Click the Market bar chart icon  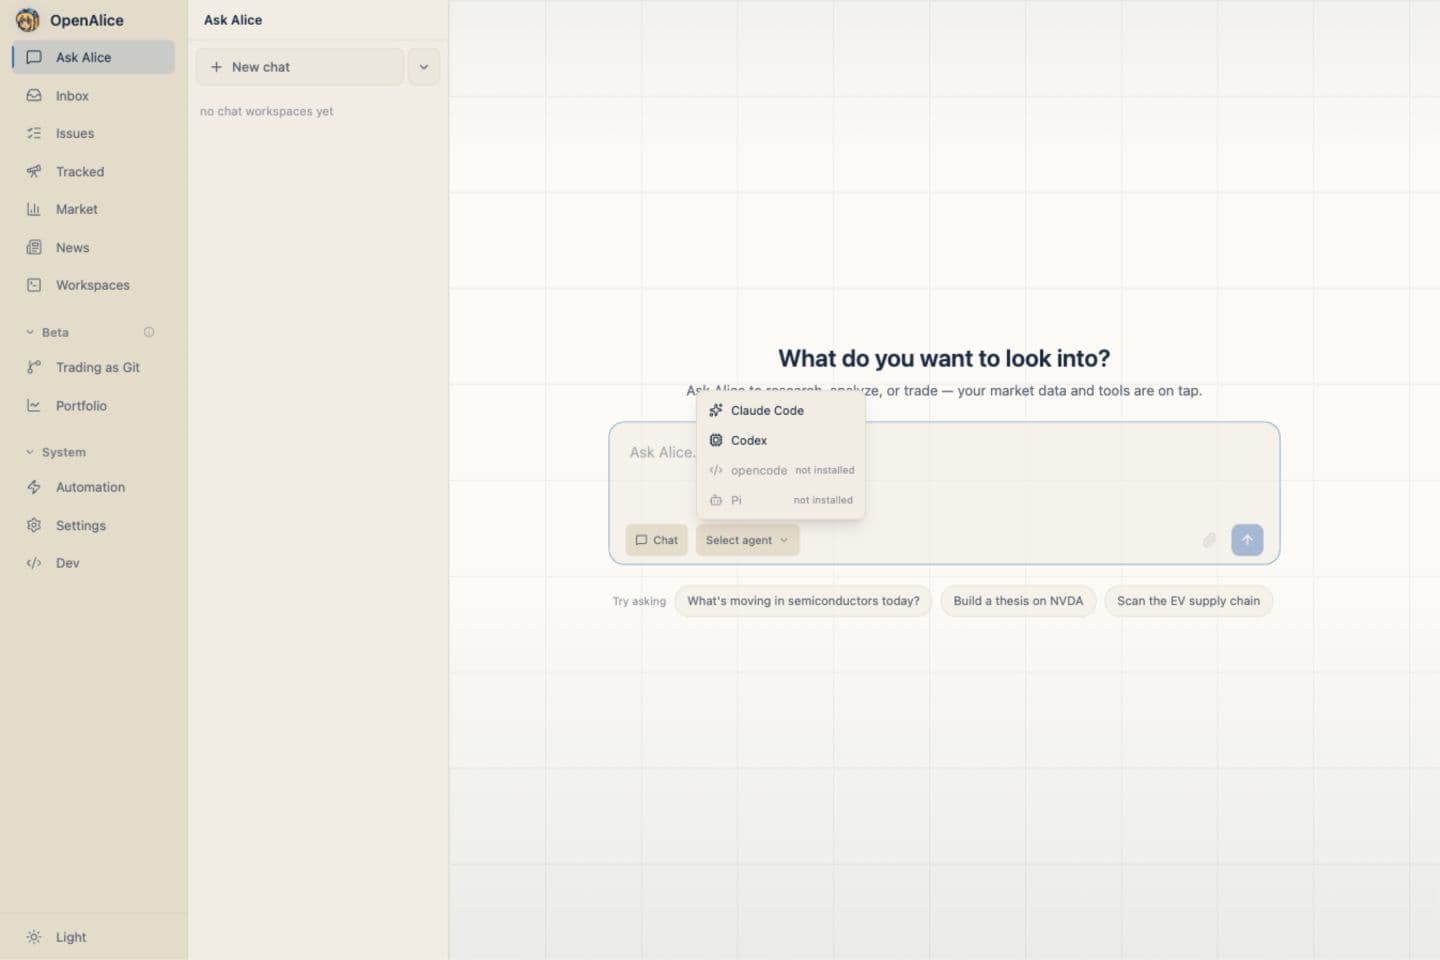[34, 209]
